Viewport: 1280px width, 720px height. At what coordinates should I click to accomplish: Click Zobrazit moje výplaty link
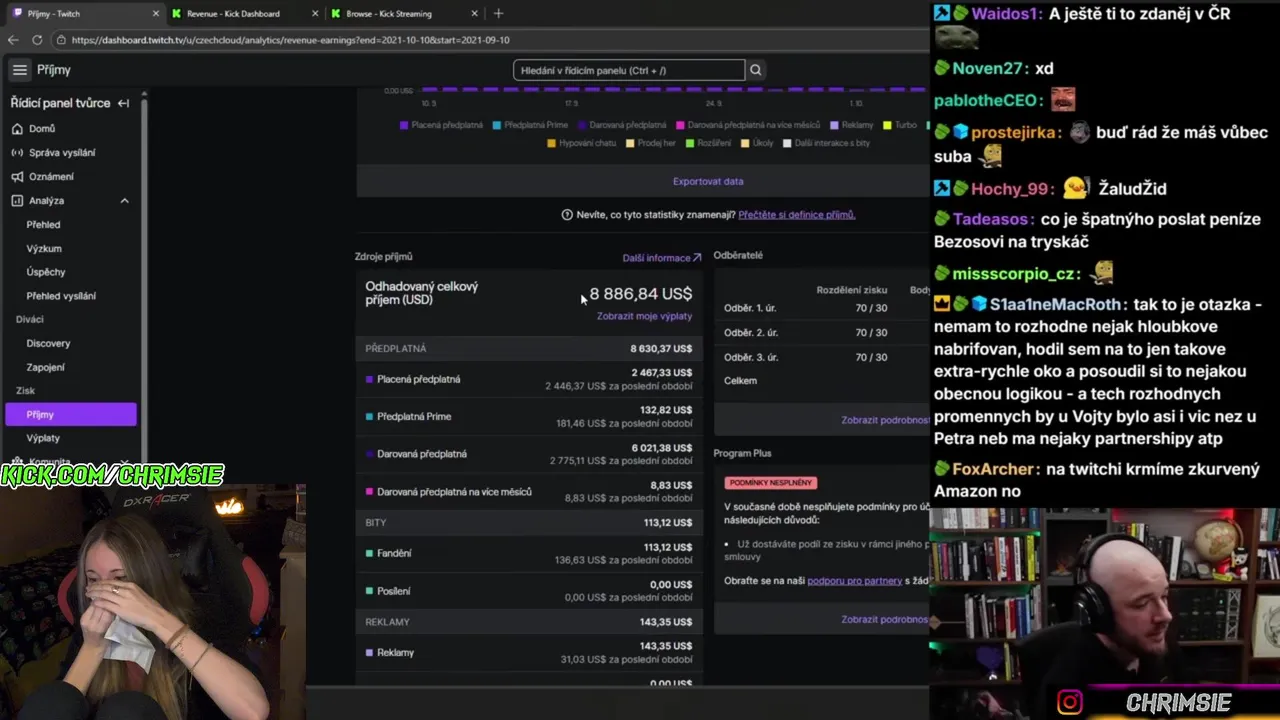(x=644, y=316)
